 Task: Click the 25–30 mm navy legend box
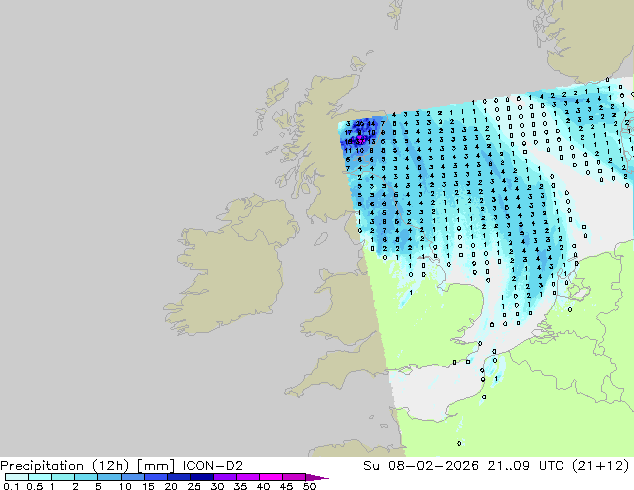coord(201,477)
